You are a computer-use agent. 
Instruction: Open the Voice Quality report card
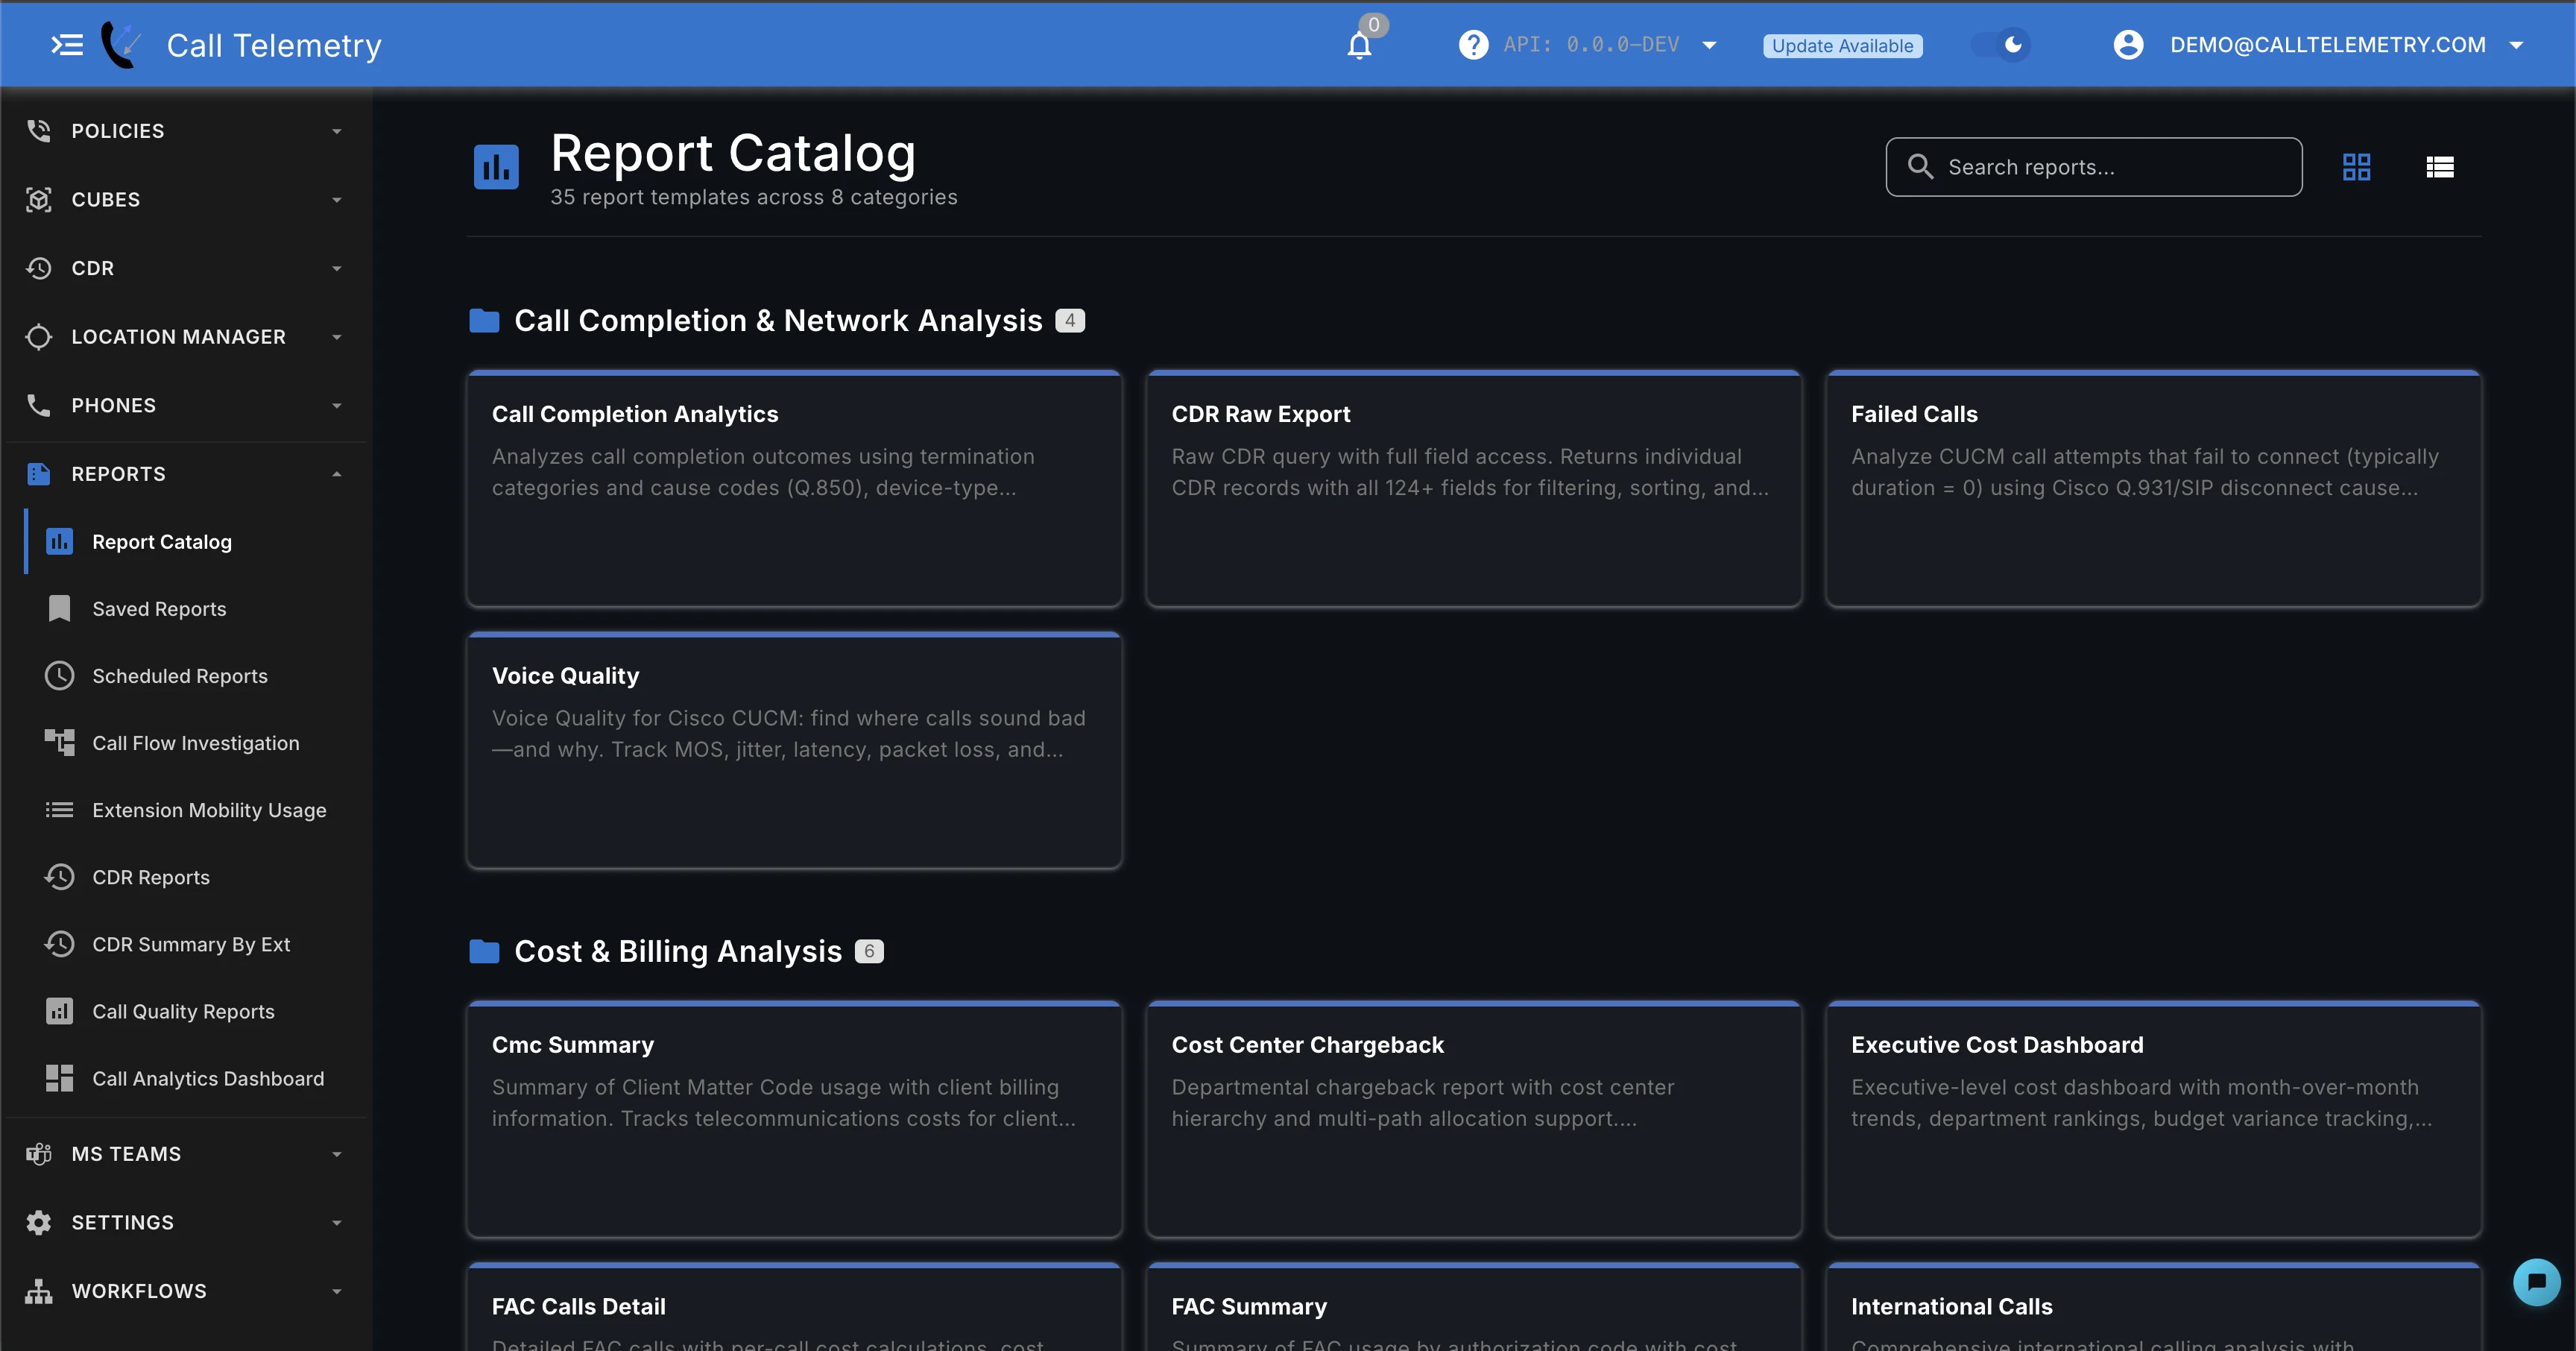point(794,750)
